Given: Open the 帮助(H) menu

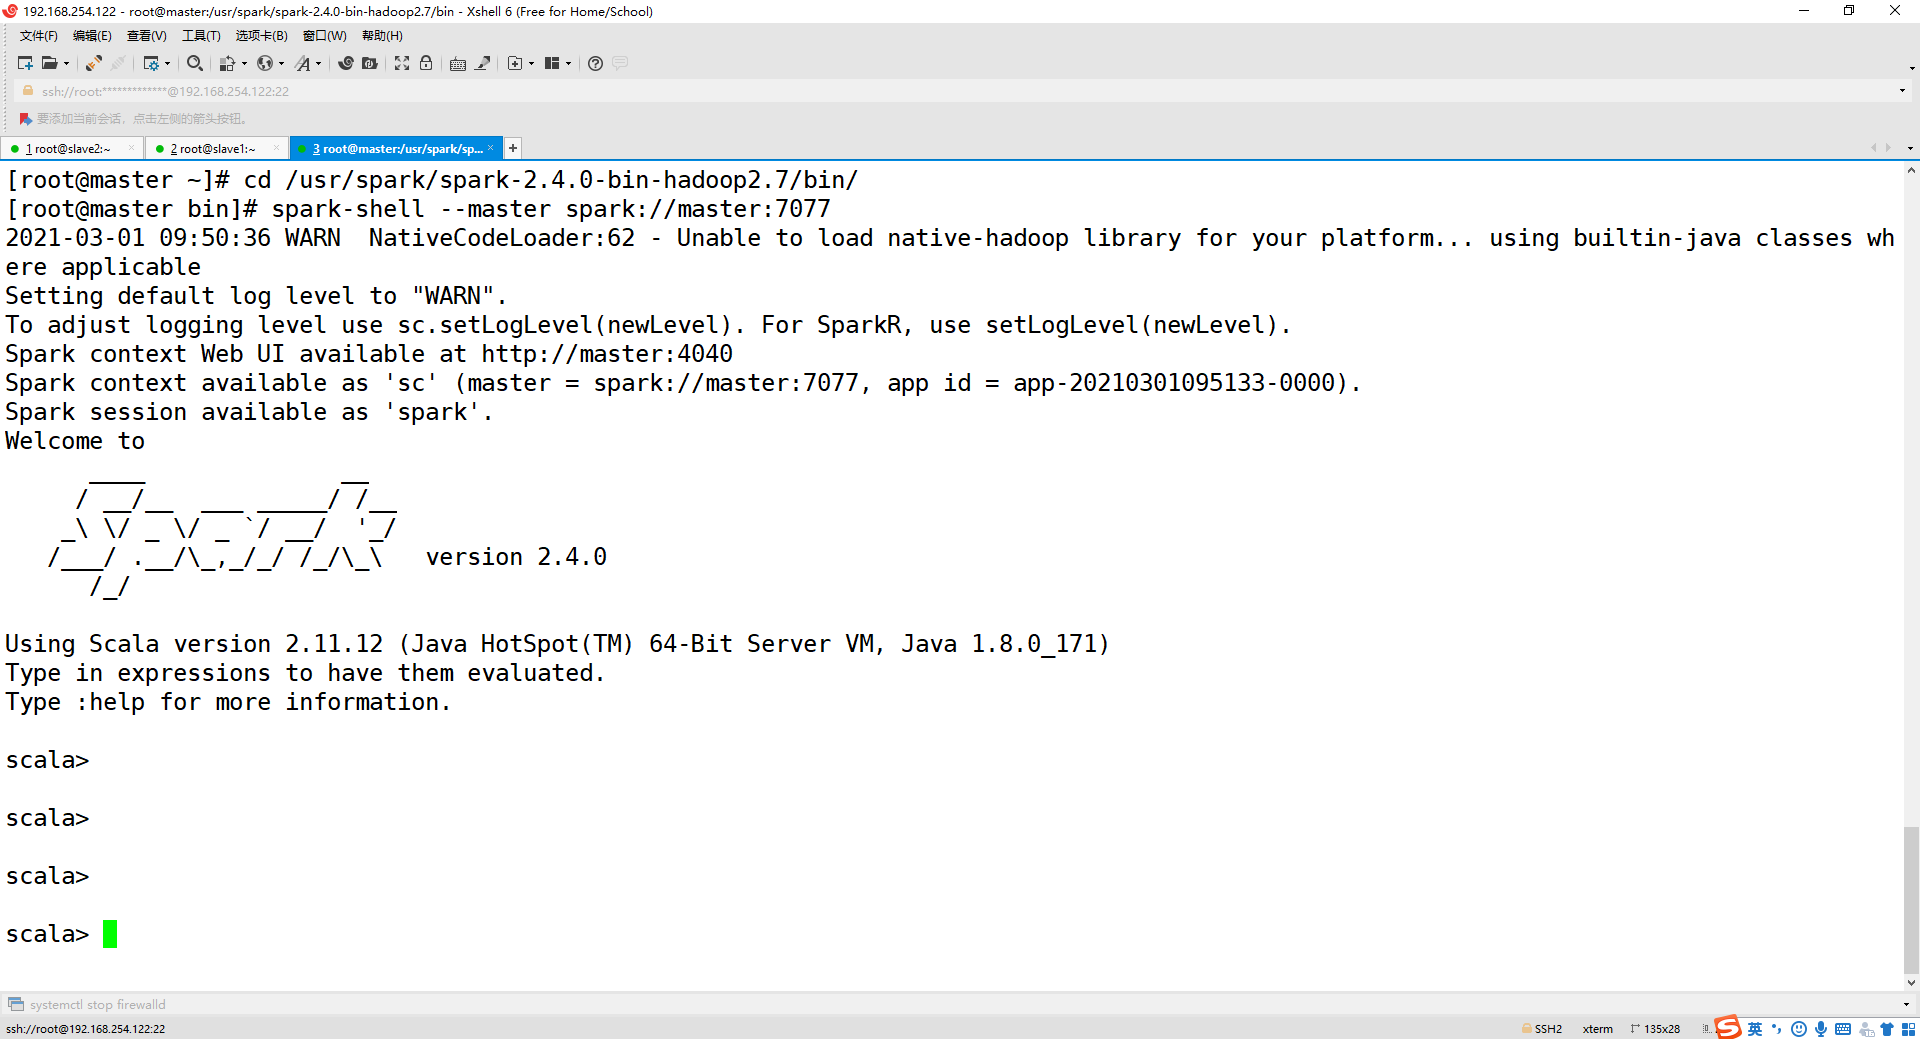Looking at the screenshot, I should click(382, 36).
